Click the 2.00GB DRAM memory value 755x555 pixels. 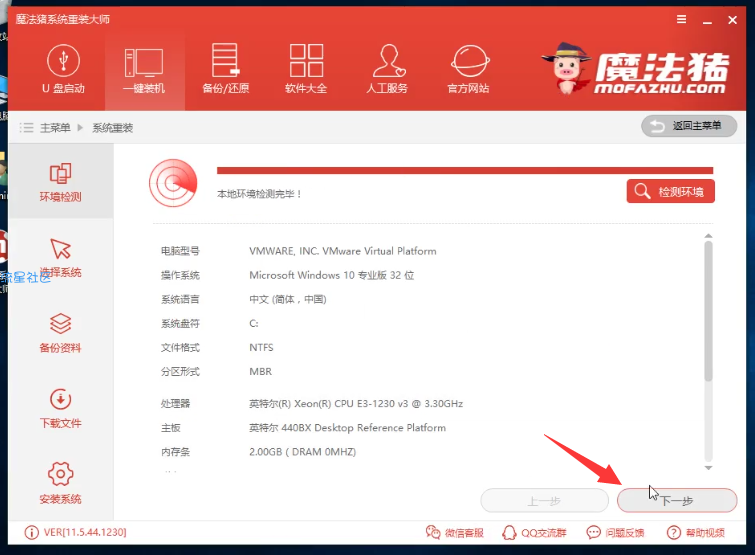click(302, 452)
